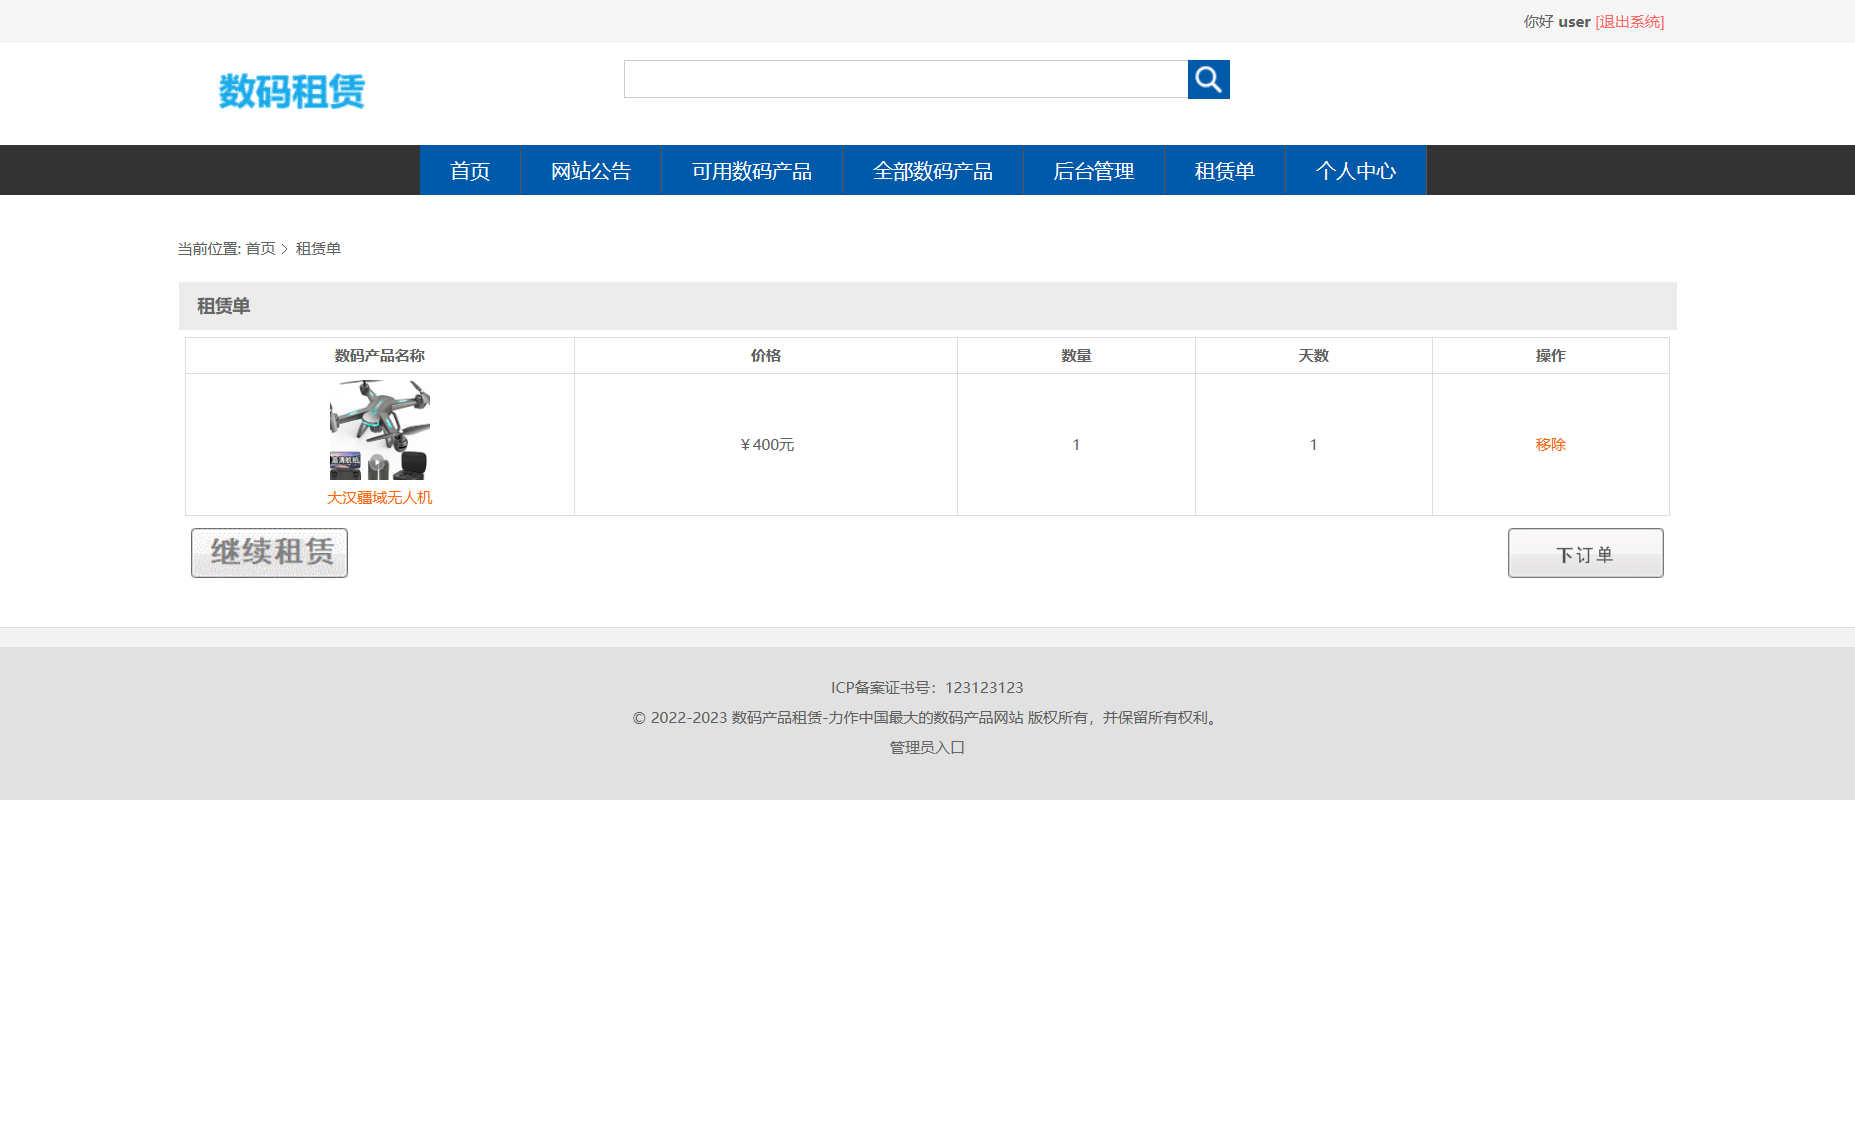Open 个人中心 menu item
This screenshot has height=1139, width=1855.
tap(1356, 170)
